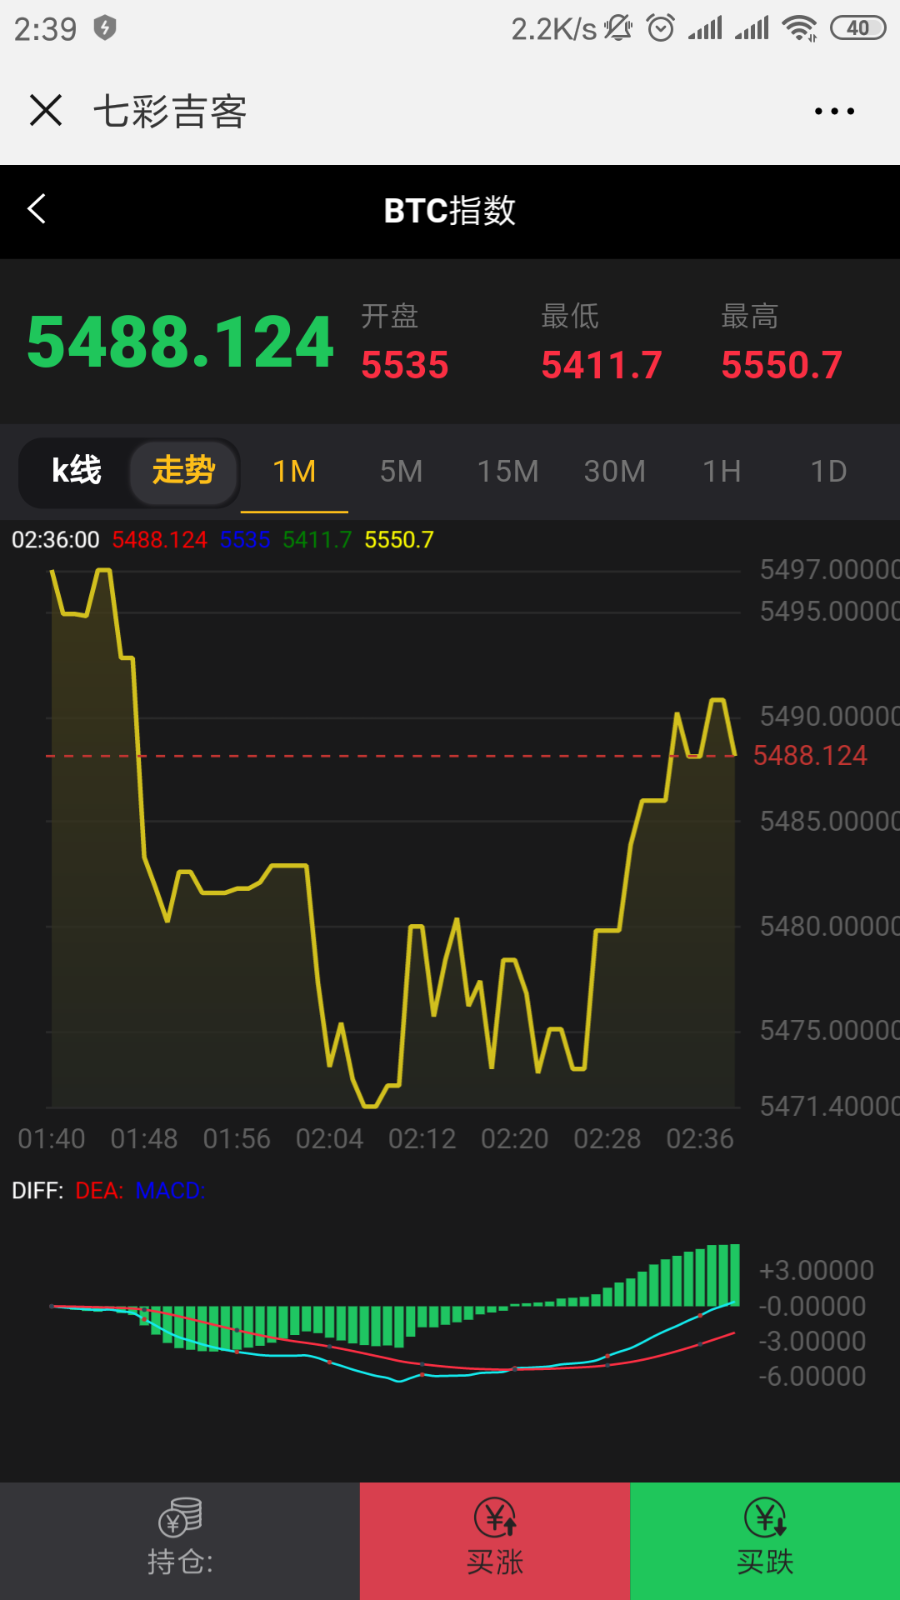The image size is (900, 1600).
Task: Open the three-dot more options menu
Action: (x=834, y=111)
